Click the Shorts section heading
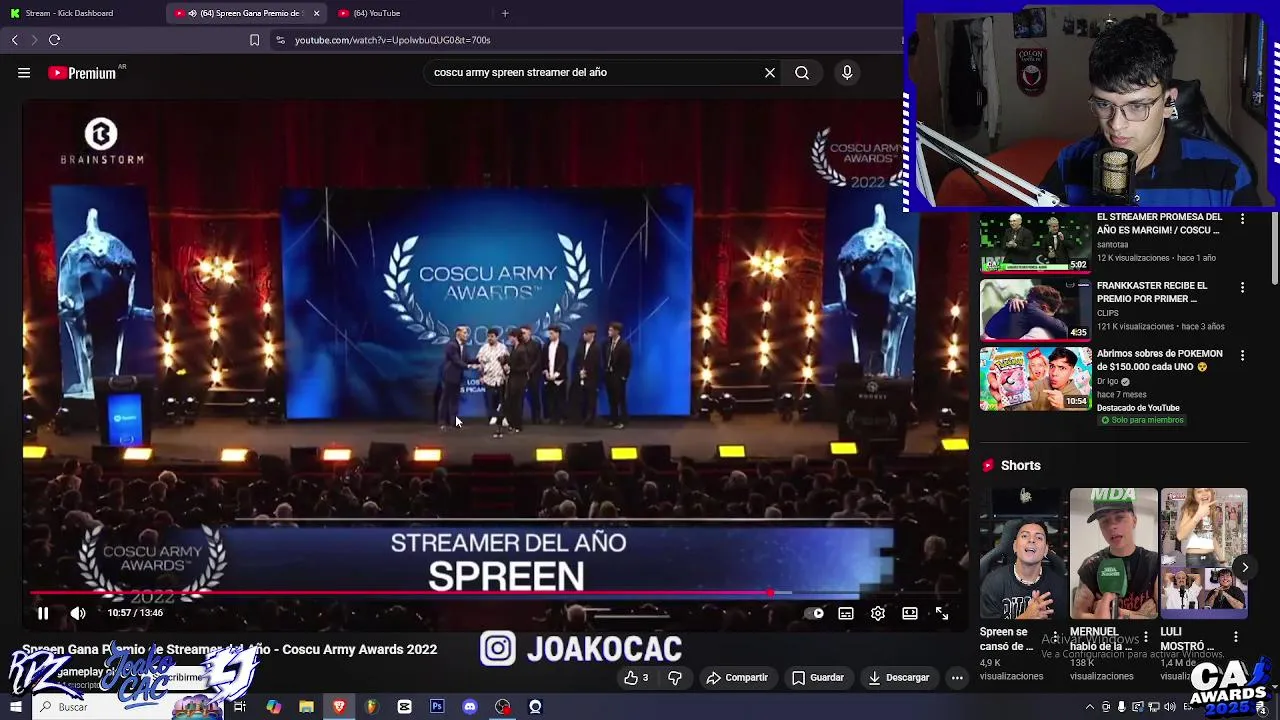 pos(1020,465)
